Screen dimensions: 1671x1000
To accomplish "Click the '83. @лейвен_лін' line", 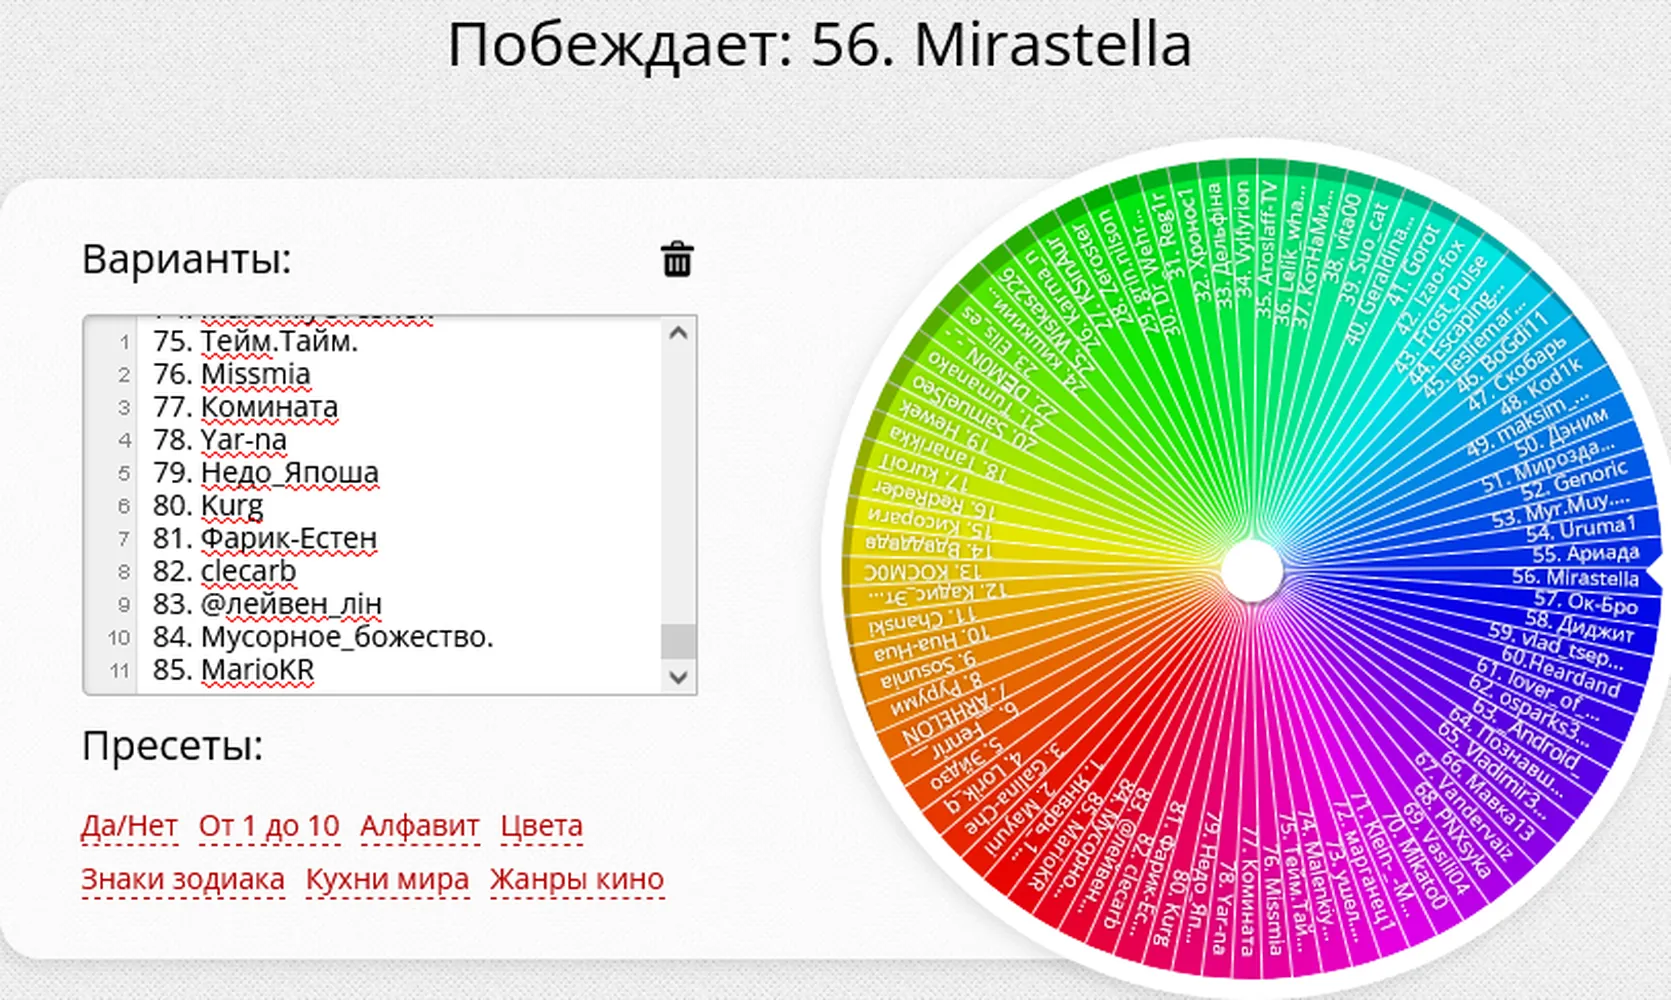I will point(267,604).
